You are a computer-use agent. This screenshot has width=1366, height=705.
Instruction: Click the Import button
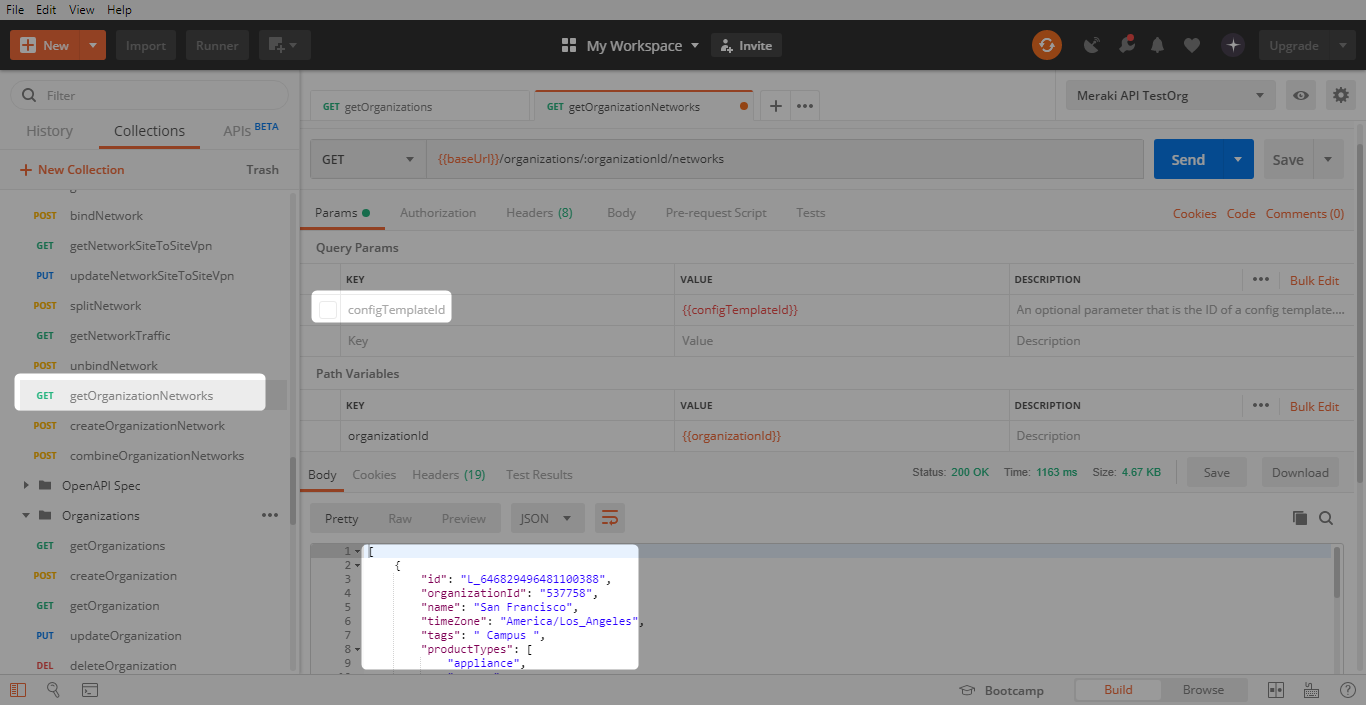click(146, 45)
